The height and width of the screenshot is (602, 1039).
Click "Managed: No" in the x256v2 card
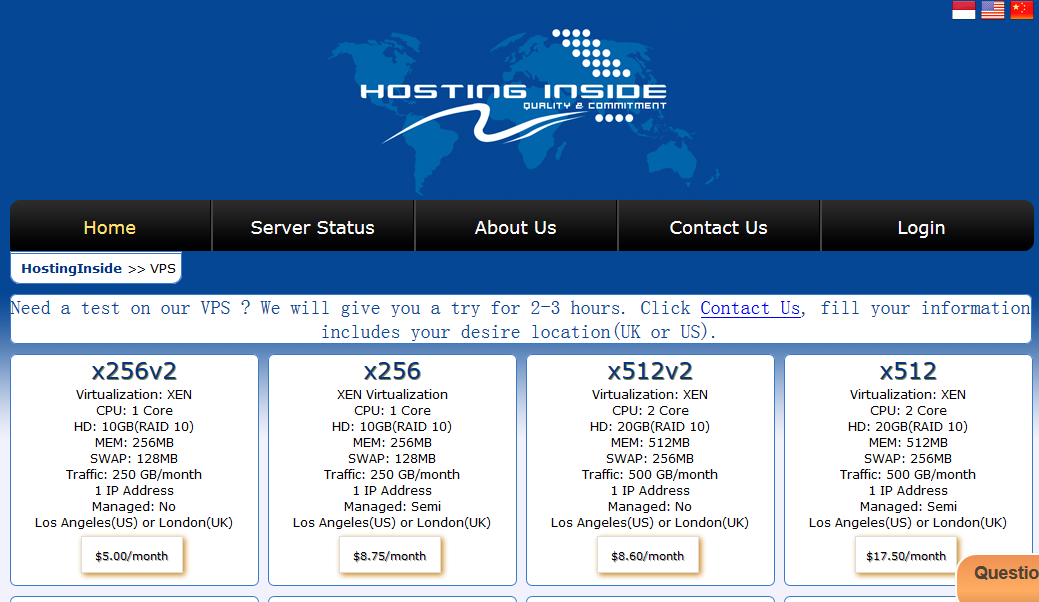[134, 507]
